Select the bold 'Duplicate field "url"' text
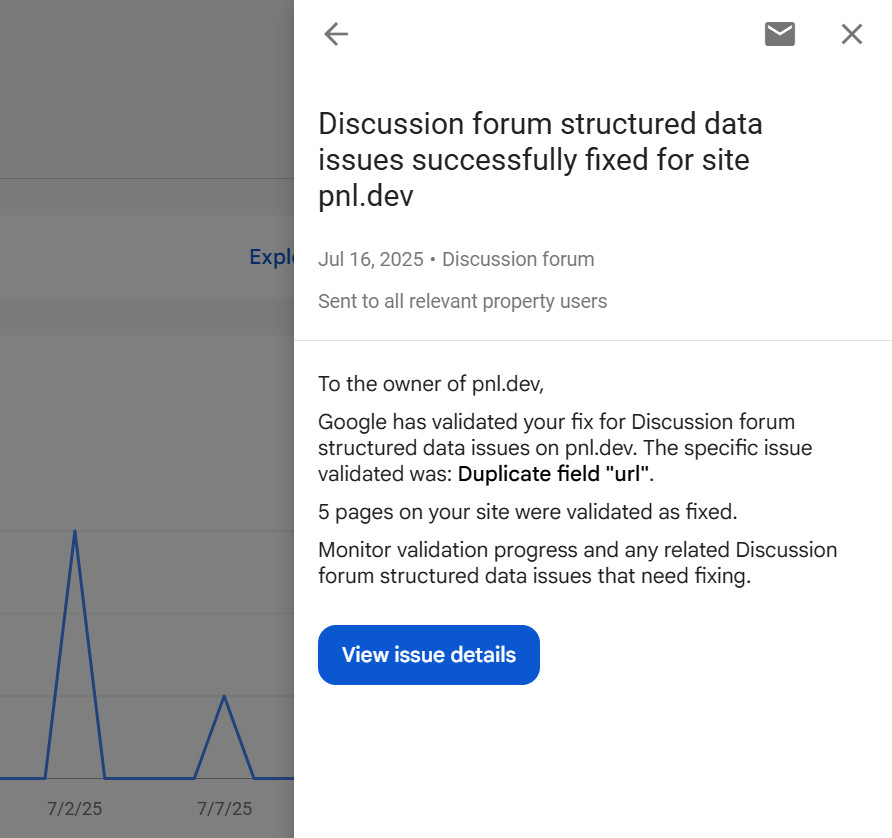The width and height of the screenshot is (892, 838). pos(554,474)
